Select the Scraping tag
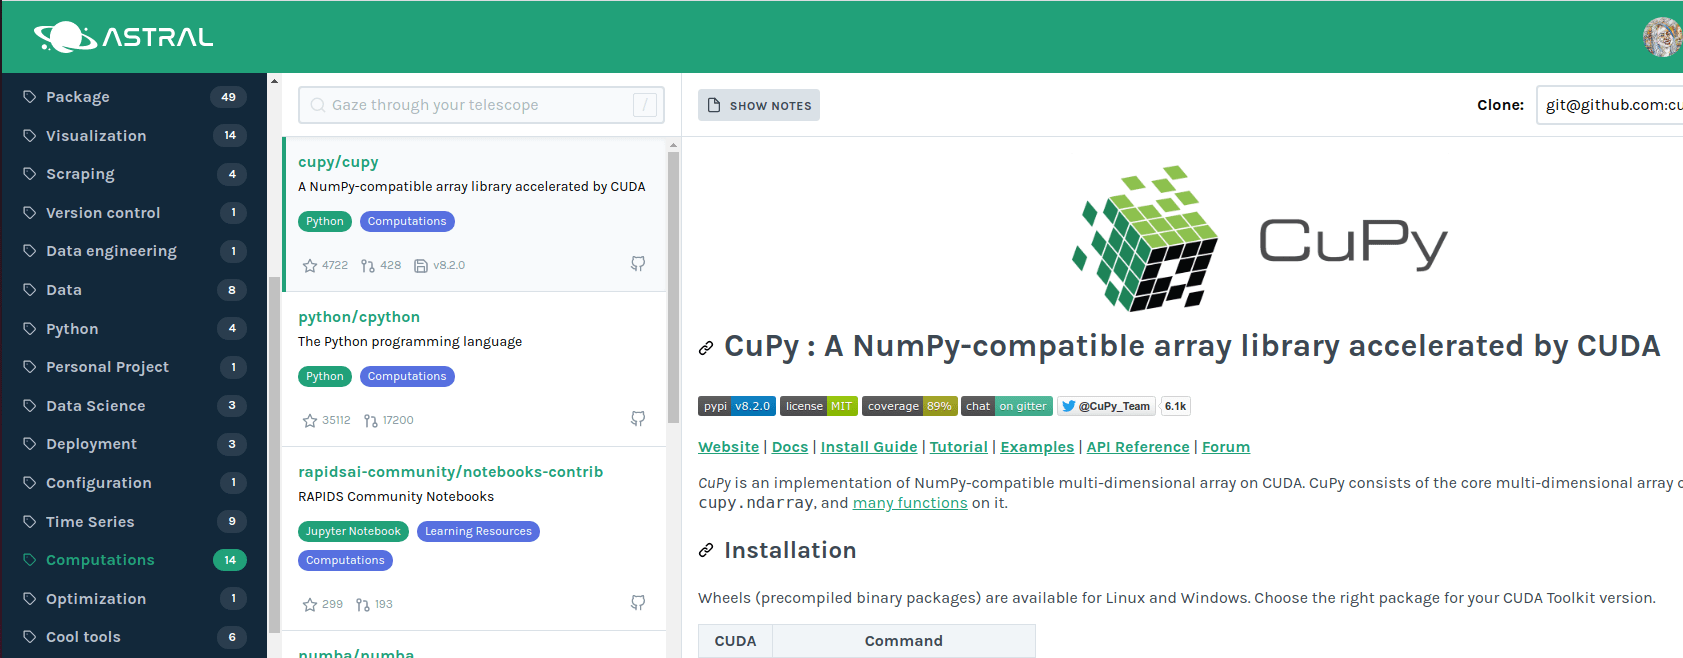The image size is (1683, 658). tap(134, 174)
